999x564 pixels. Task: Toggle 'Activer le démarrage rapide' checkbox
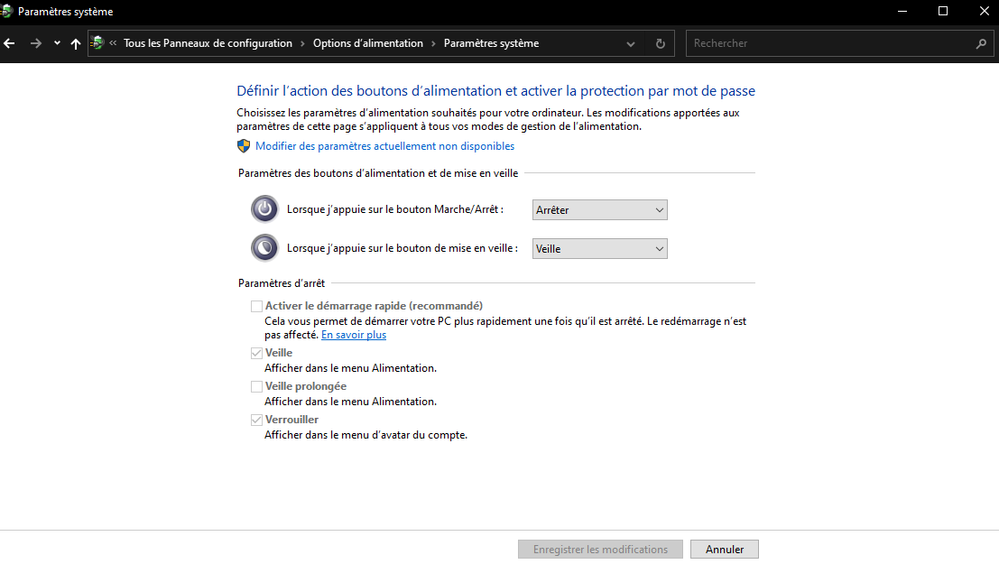click(256, 307)
